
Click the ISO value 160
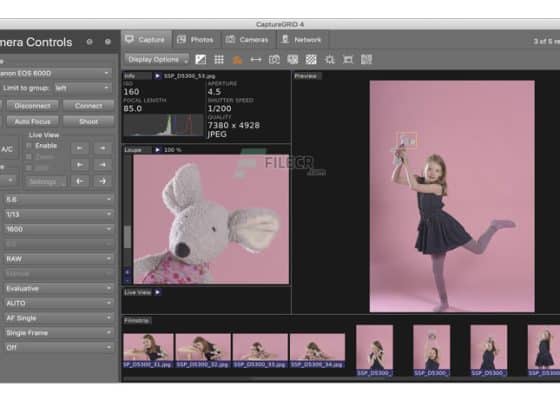(131, 92)
